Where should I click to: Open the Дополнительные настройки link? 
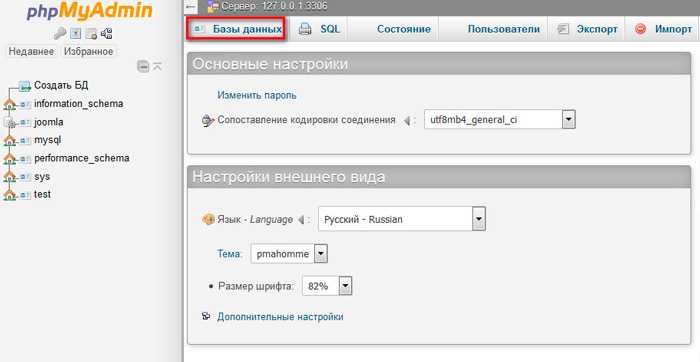pos(280,317)
